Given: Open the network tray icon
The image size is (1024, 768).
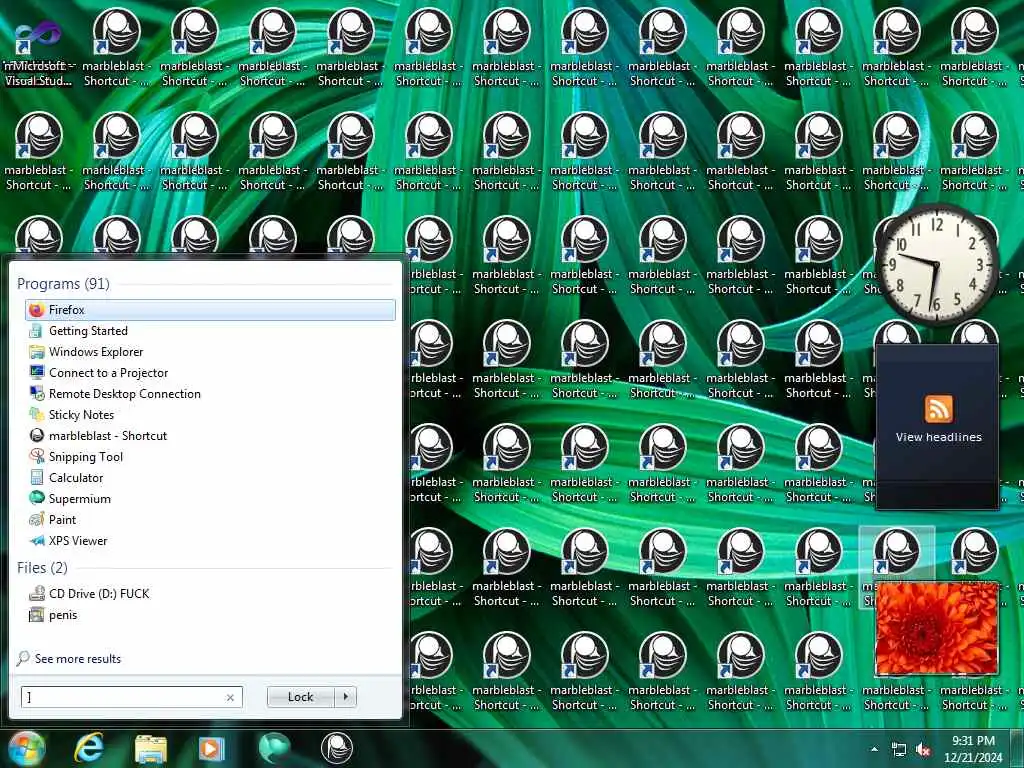Looking at the screenshot, I should 899,750.
